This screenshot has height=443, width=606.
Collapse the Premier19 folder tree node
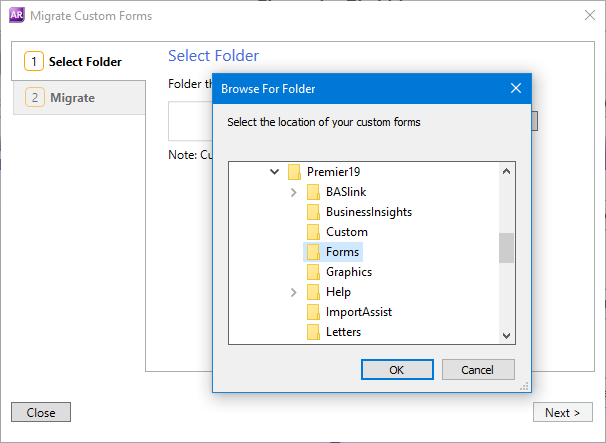click(x=275, y=172)
